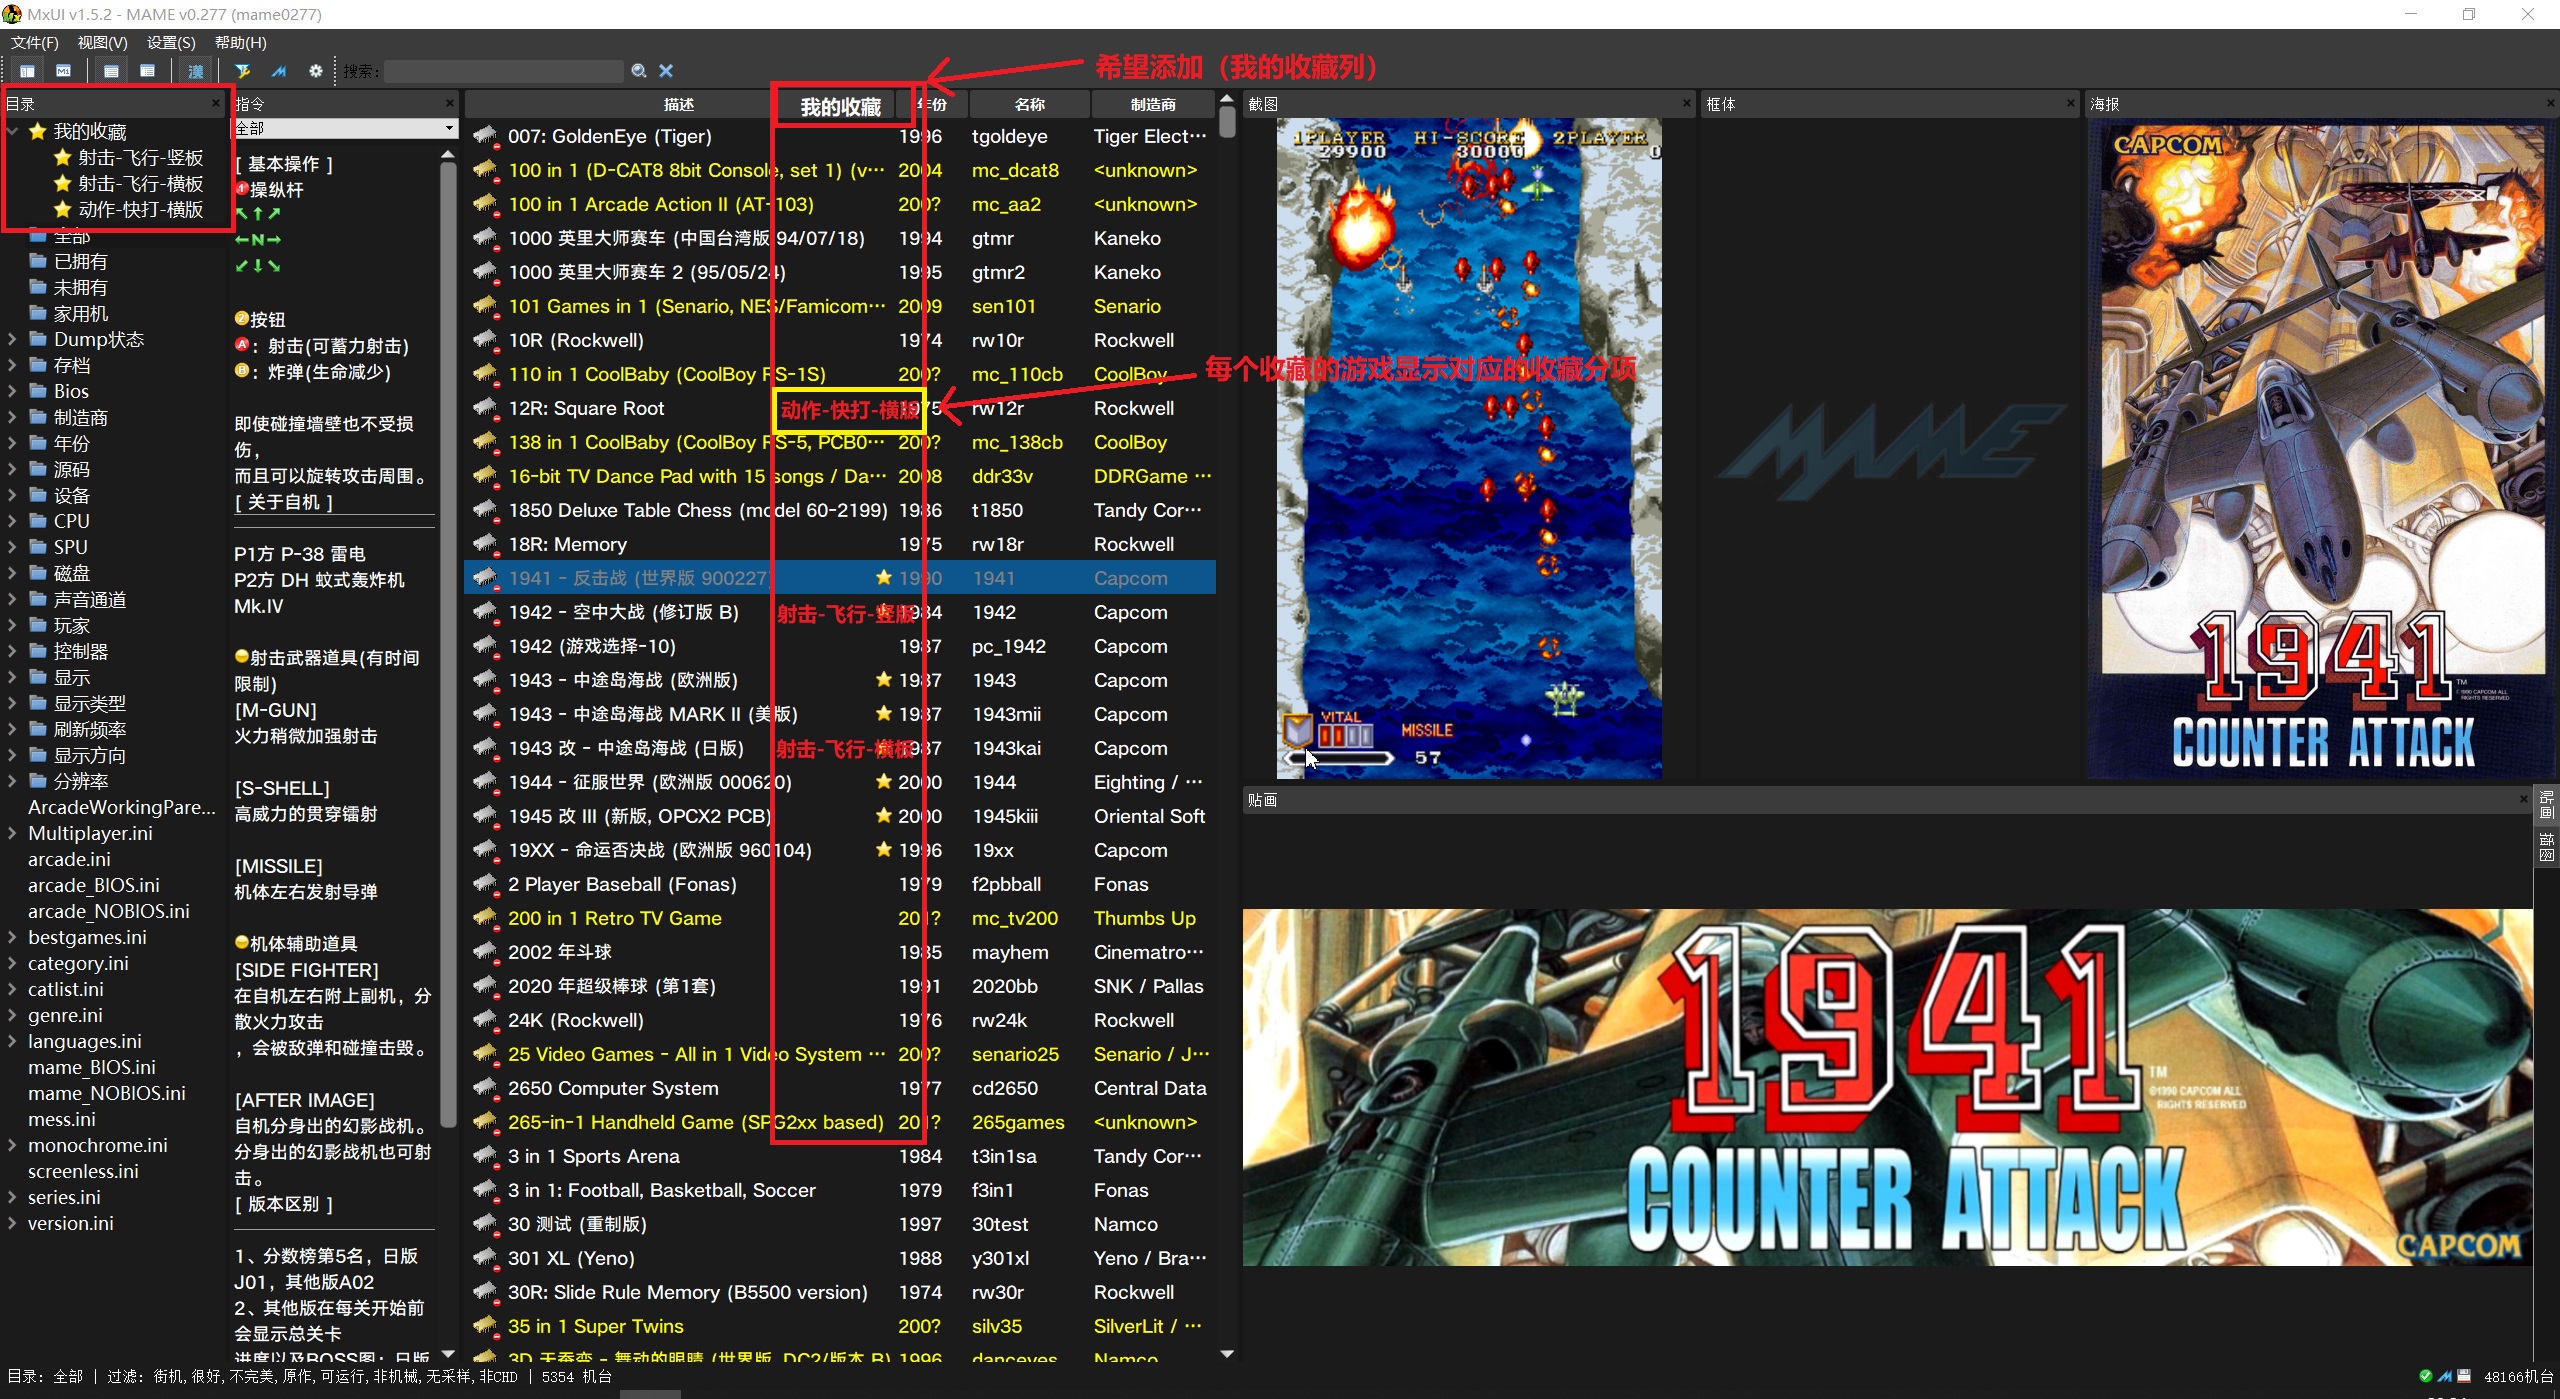Select the 控制器 folder icon

(x=38, y=651)
